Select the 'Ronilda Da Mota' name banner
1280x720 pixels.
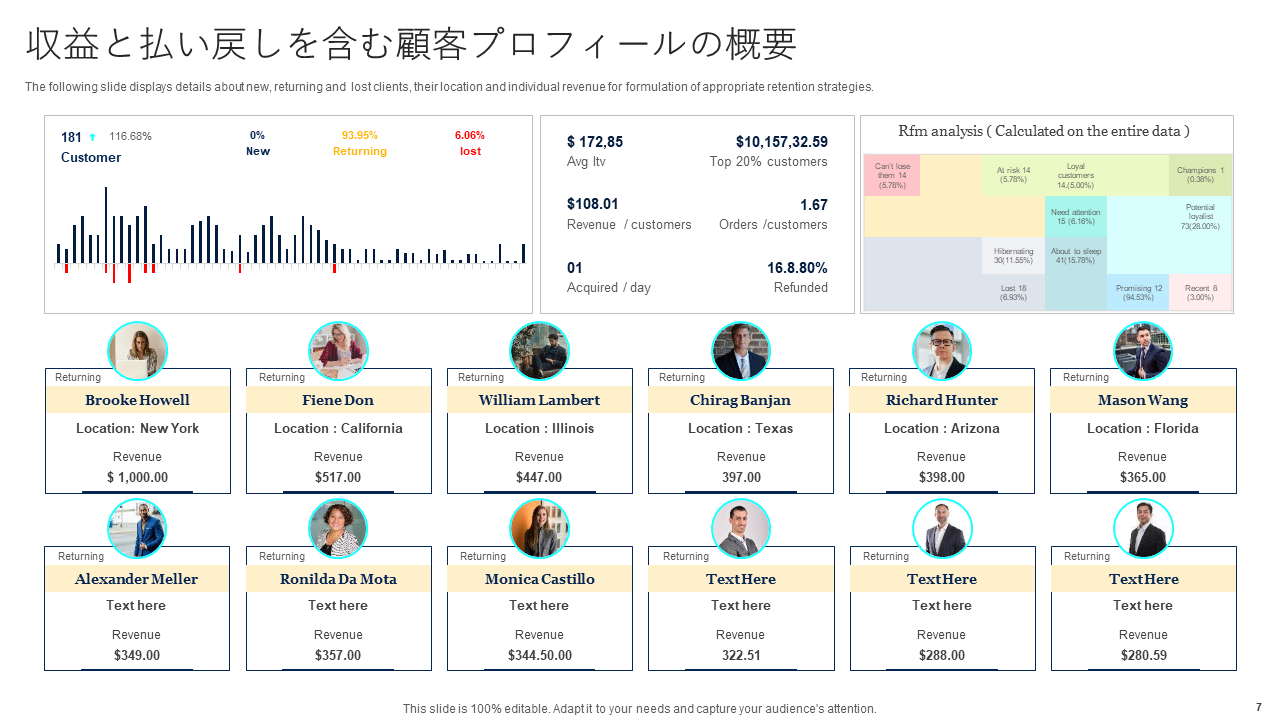click(338, 579)
